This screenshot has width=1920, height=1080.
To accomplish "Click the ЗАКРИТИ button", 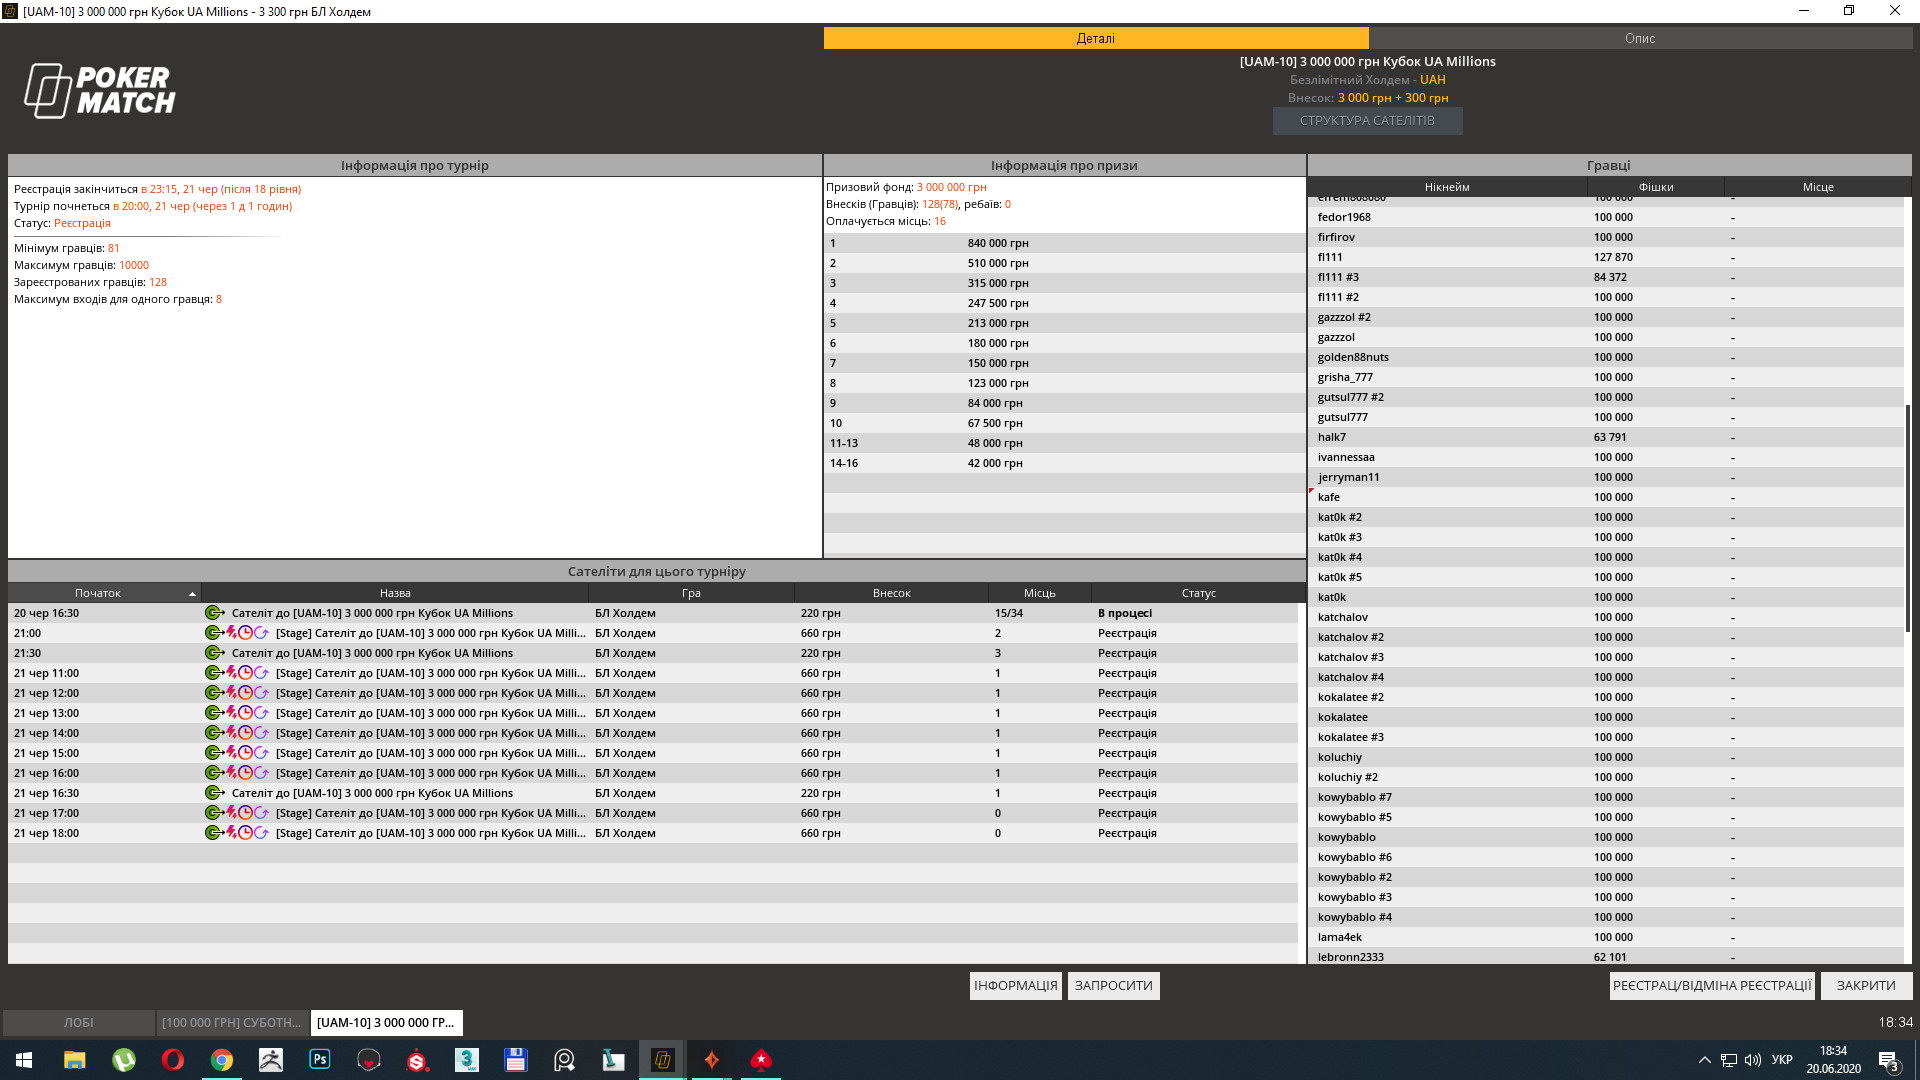I will pyautogui.click(x=1866, y=985).
